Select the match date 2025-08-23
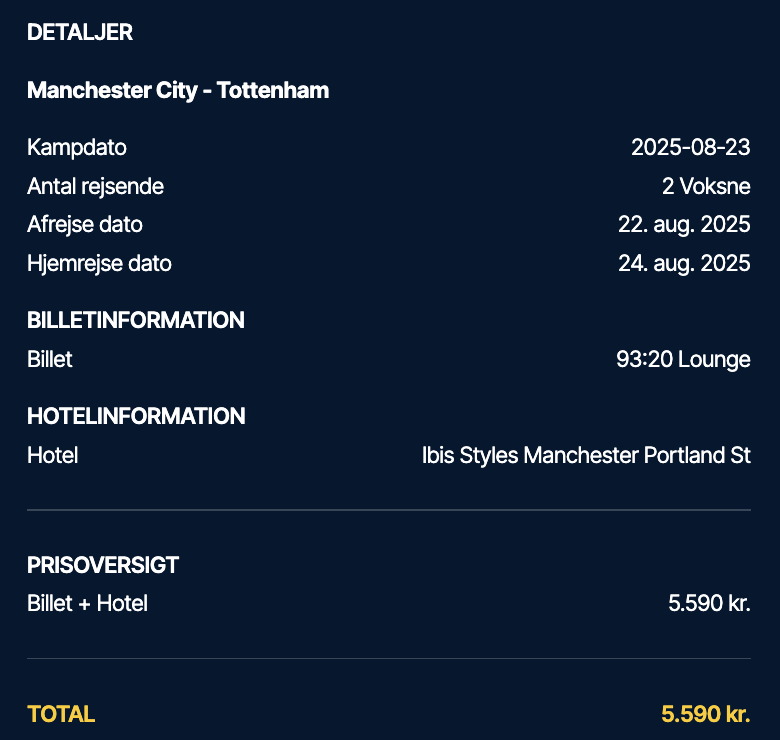 pyautogui.click(x=690, y=147)
